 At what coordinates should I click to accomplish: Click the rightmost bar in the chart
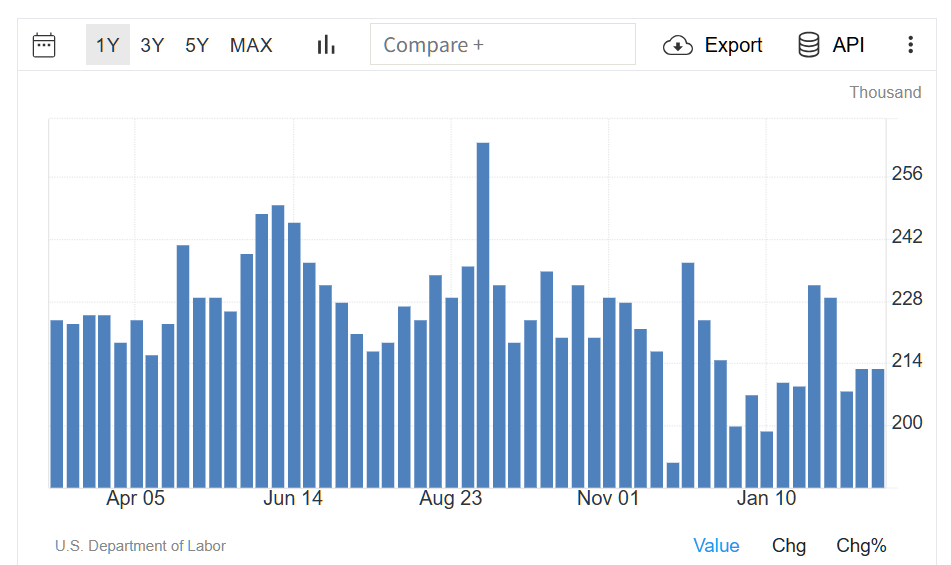coord(878,428)
